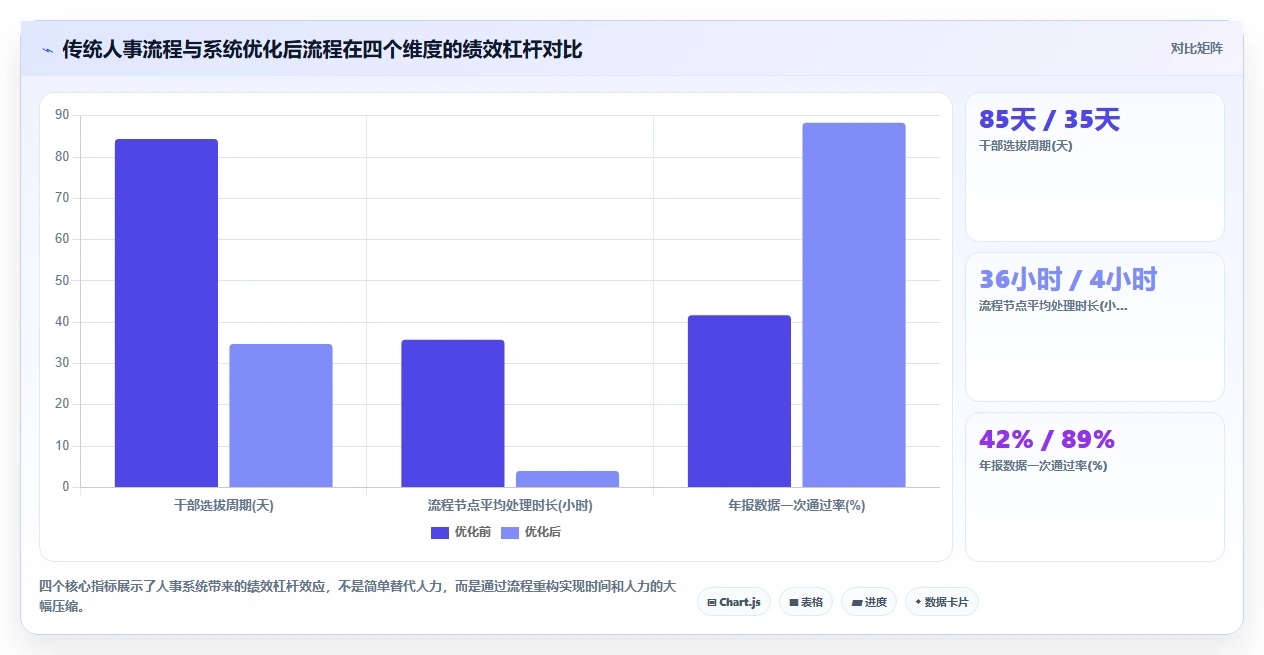Click the lightning icon beside the title
1264x655 pixels.
(47, 50)
